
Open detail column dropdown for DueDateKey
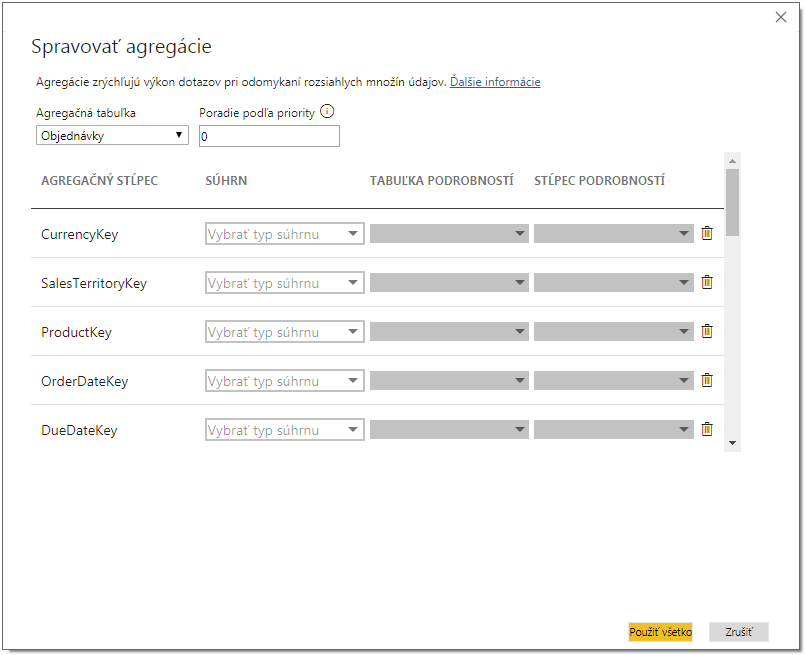tap(614, 430)
